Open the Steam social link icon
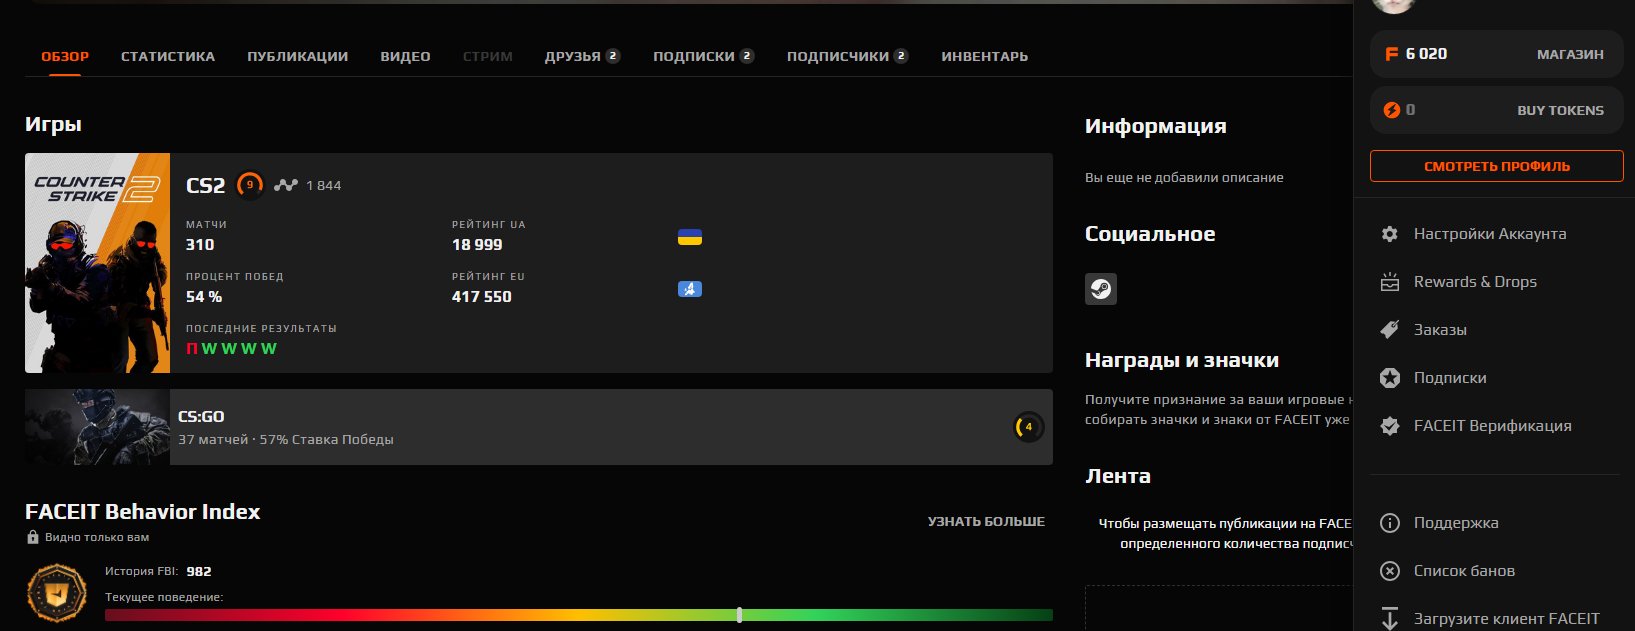 tap(1100, 289)
